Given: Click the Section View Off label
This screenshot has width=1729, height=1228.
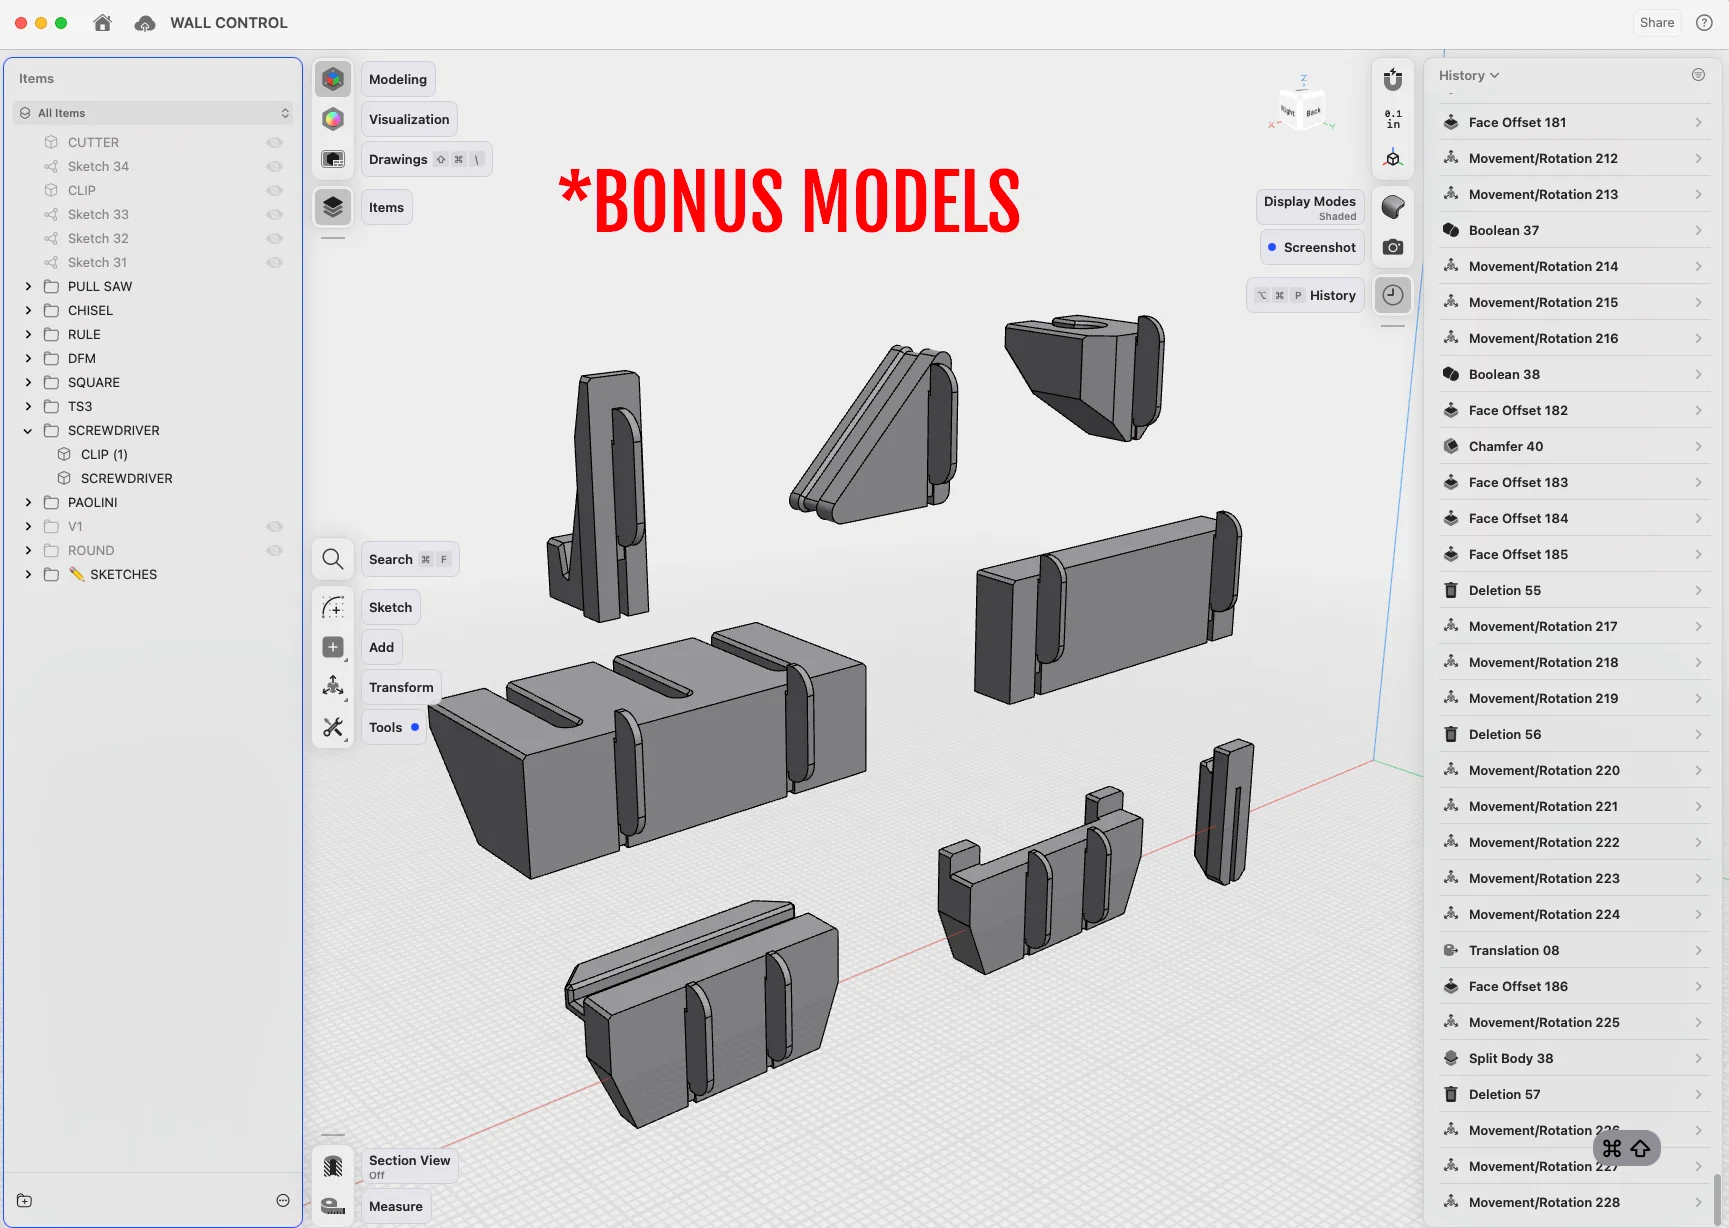Looking at the screenshot, I should coord(409,1166).
